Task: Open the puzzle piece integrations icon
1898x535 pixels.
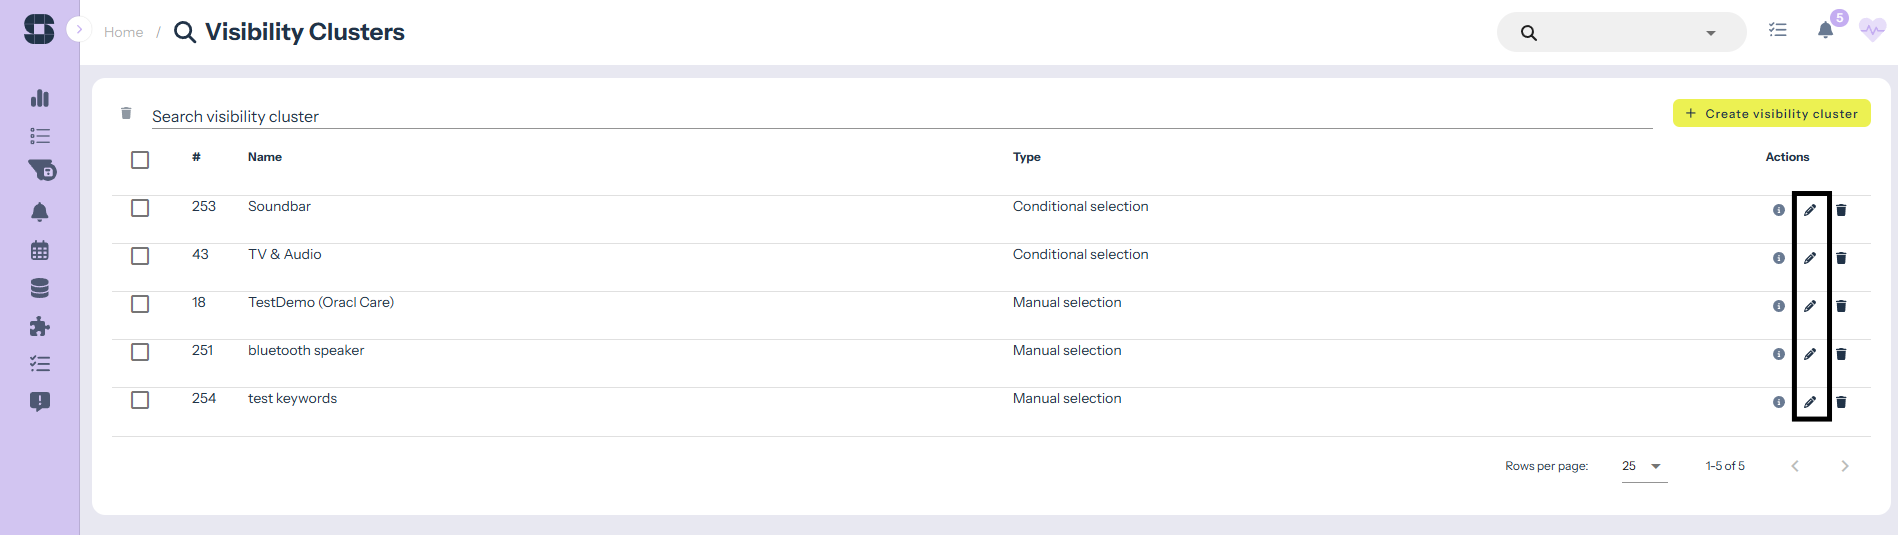Action: coord(40,326)
